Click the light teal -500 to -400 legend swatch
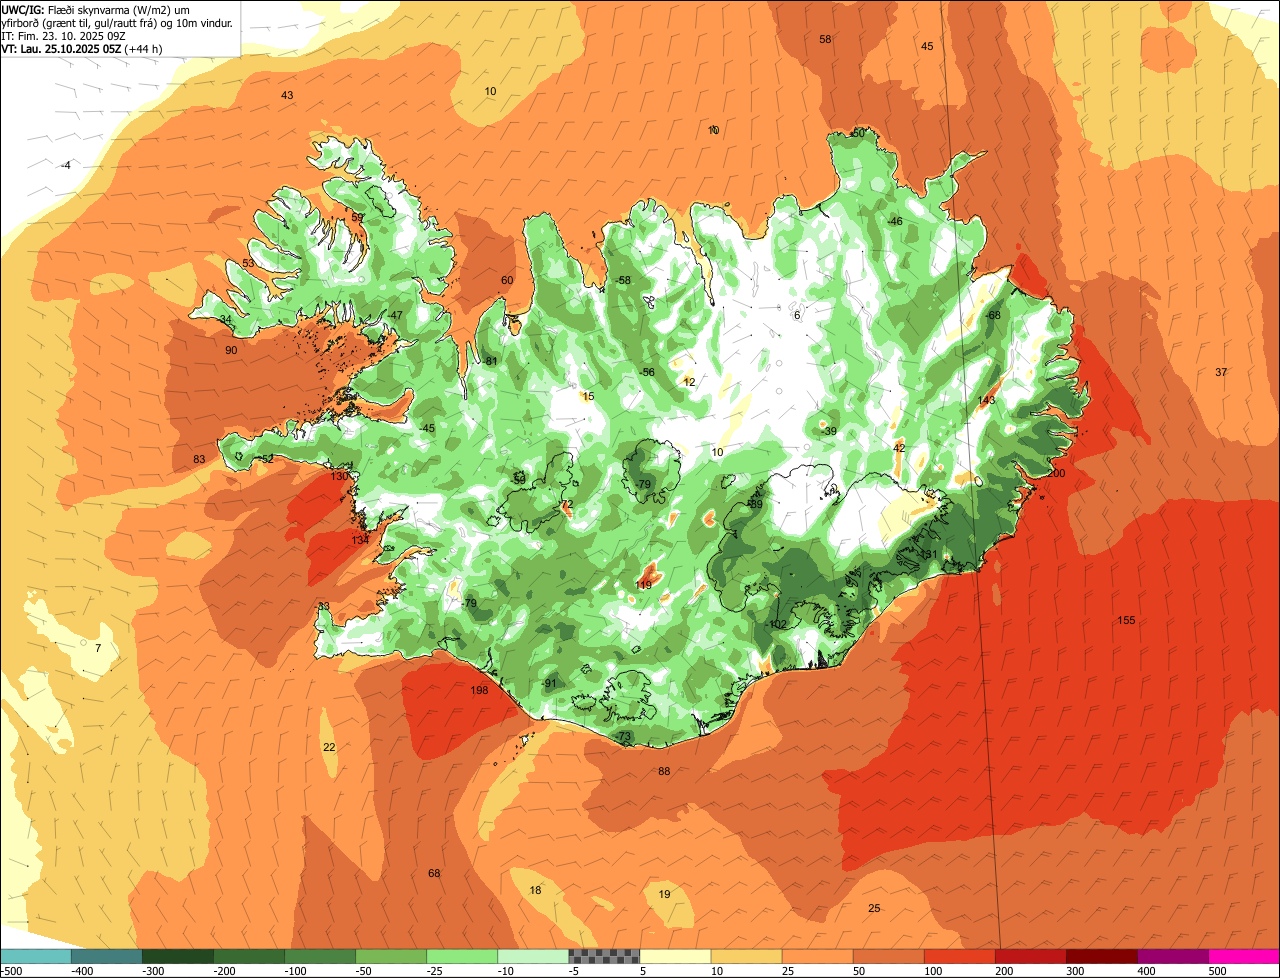Screen dimensions: 1280x978 tap(36, 956)
